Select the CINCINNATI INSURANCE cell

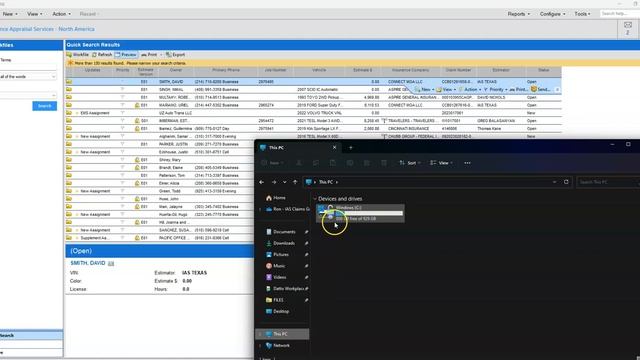pyautogui.click(x=409, y=129)
